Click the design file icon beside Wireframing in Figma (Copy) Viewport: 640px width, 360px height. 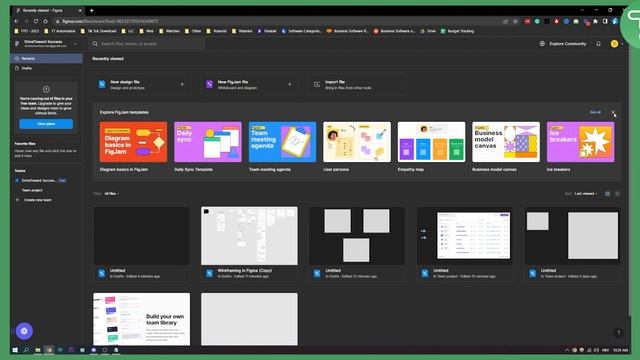209,273
